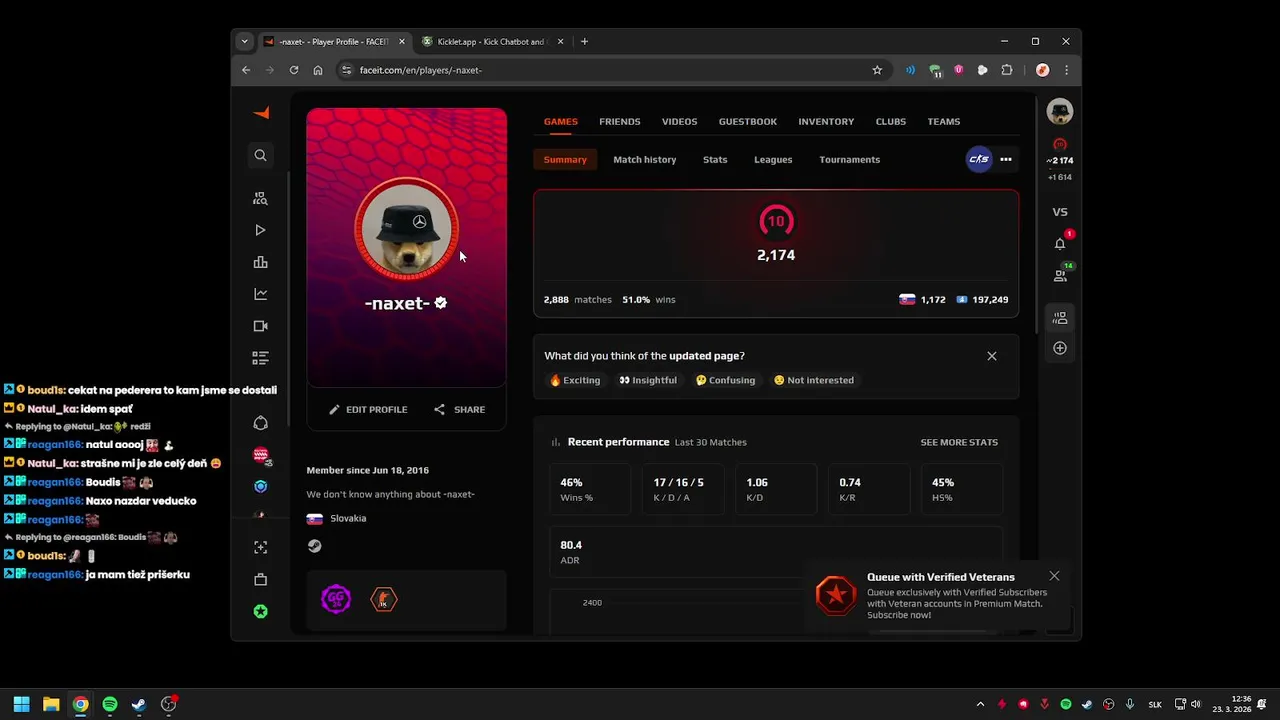The height and width of the screenshot is (720, 1280).
Task: Open the GUESTBOOK tab
Action: coord(748,121)
